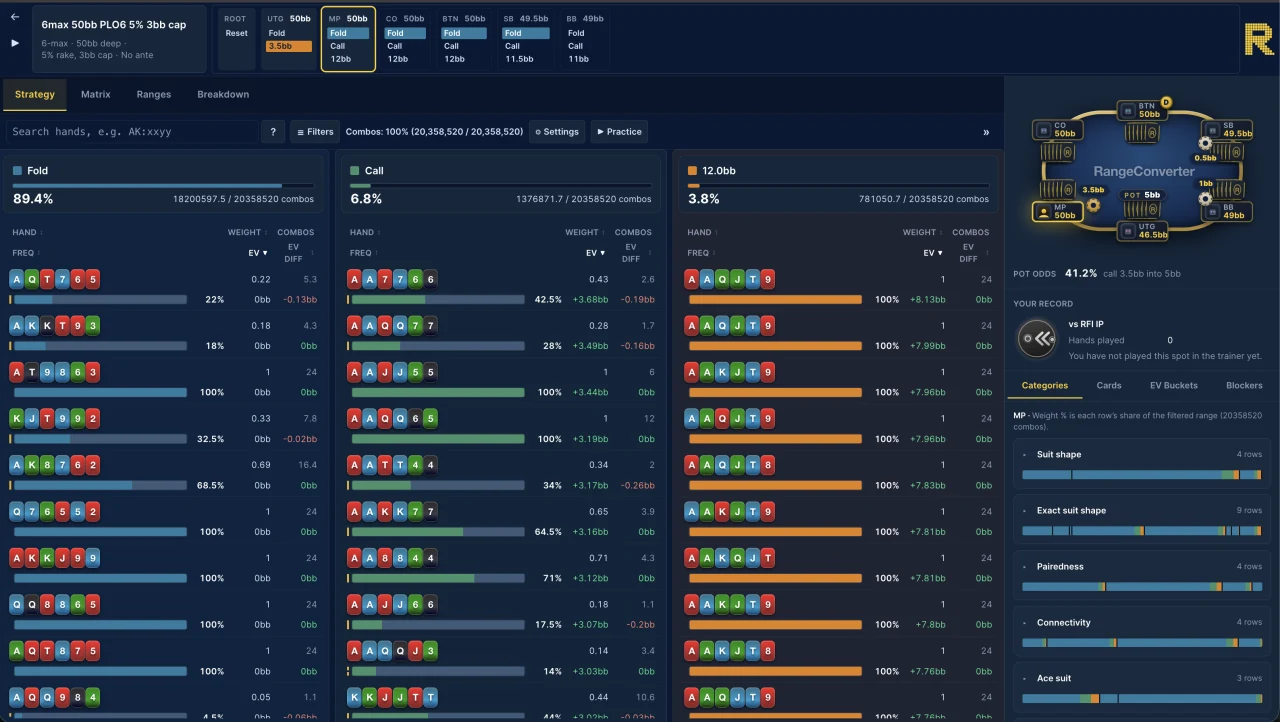Click the SB seat on the table
This screenshot has width=1280, height=722.
[x=1229, y=131]
